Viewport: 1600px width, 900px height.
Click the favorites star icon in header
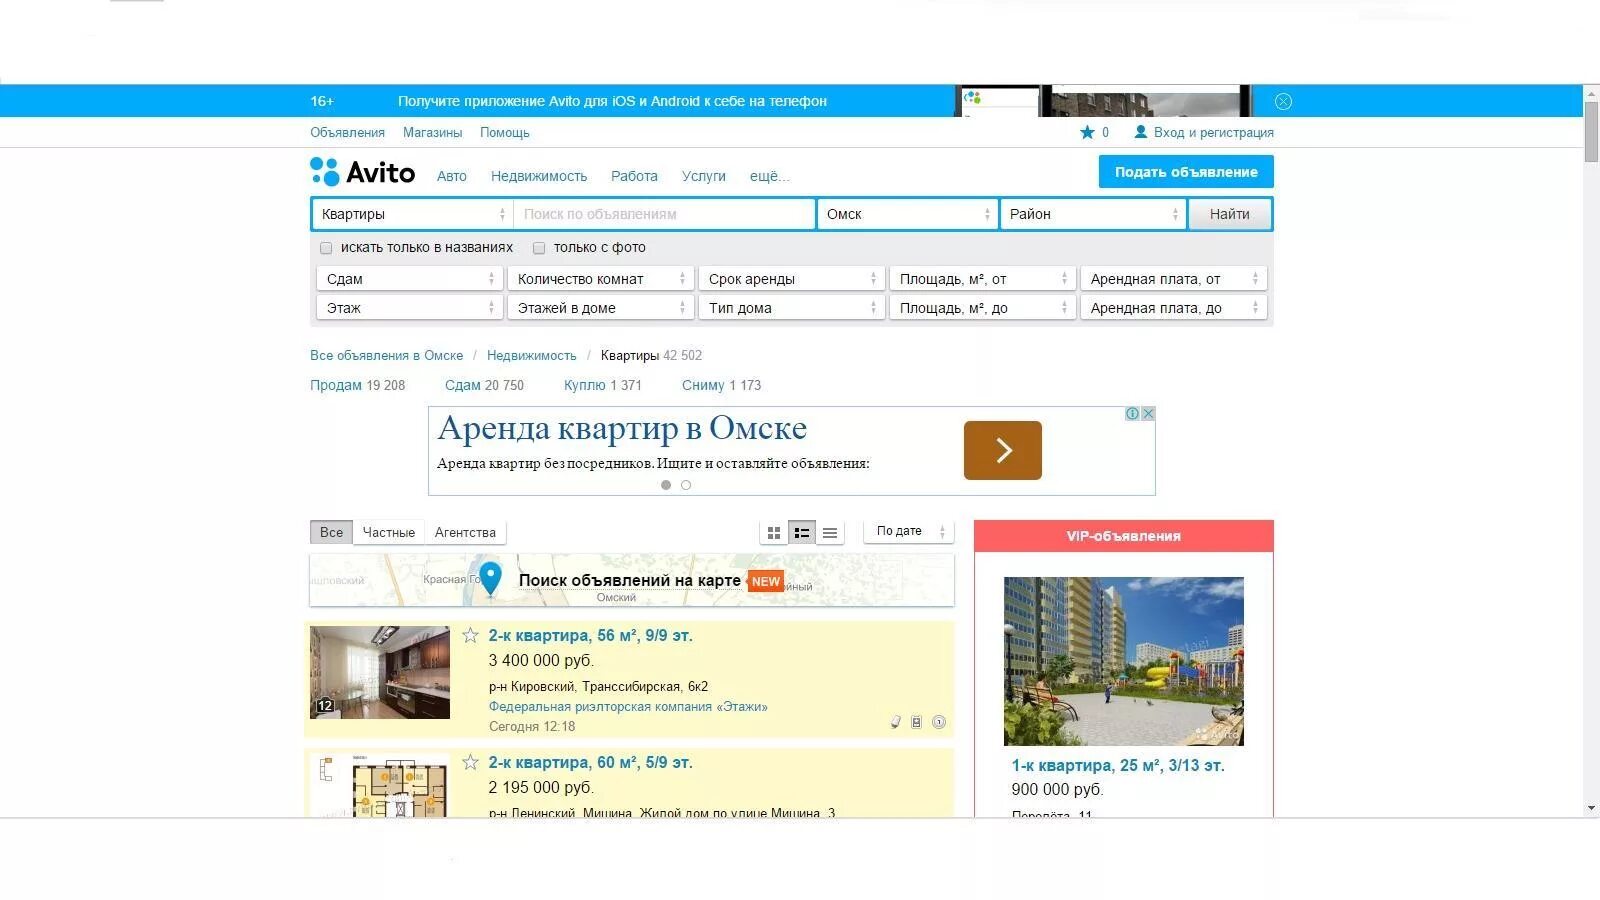pyautogui.click(x=1087, y=132)
